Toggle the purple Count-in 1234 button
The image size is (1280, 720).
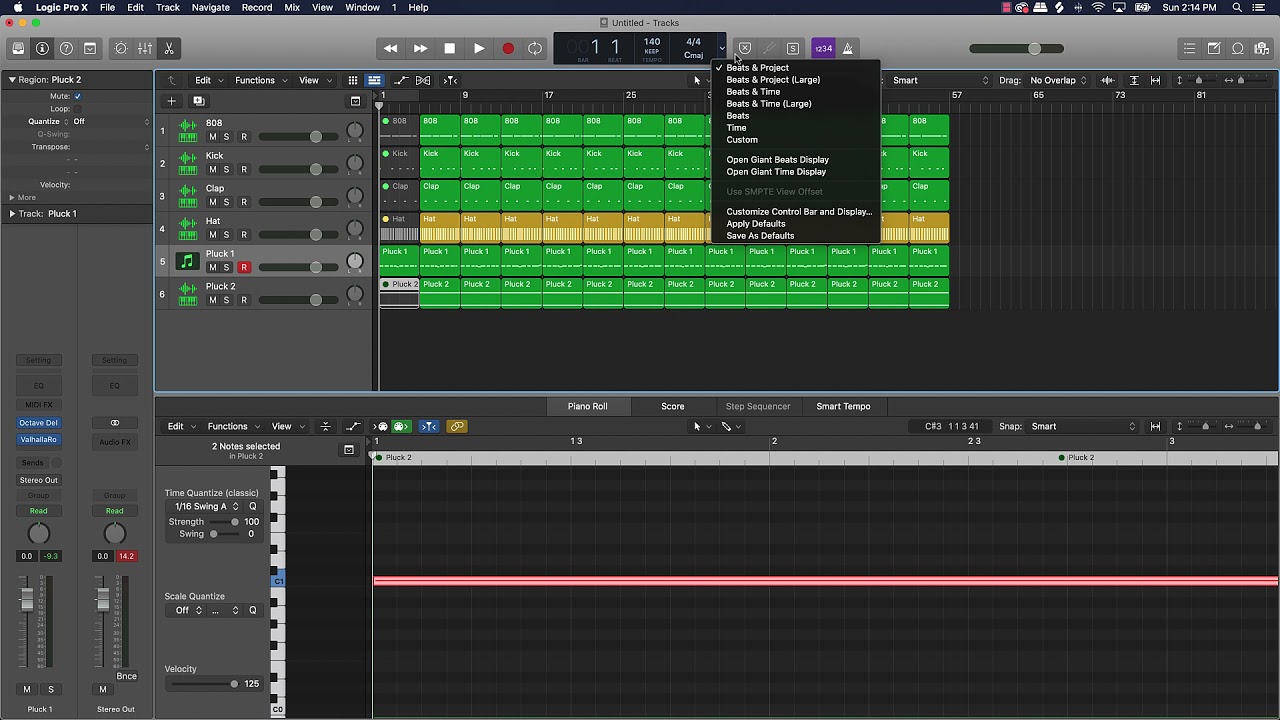823,48
